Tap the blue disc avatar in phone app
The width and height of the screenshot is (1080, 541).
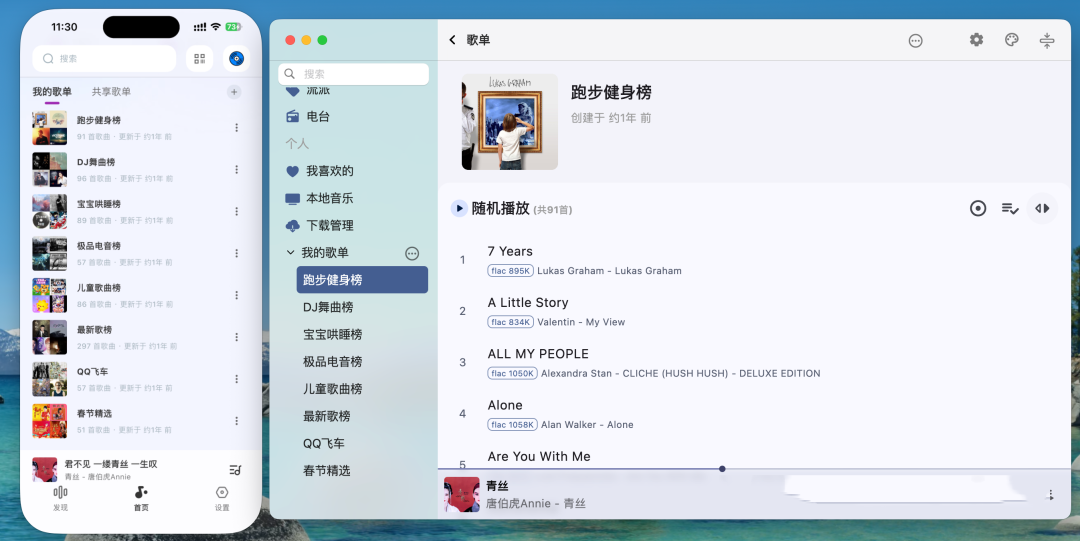tap(236, 59)
